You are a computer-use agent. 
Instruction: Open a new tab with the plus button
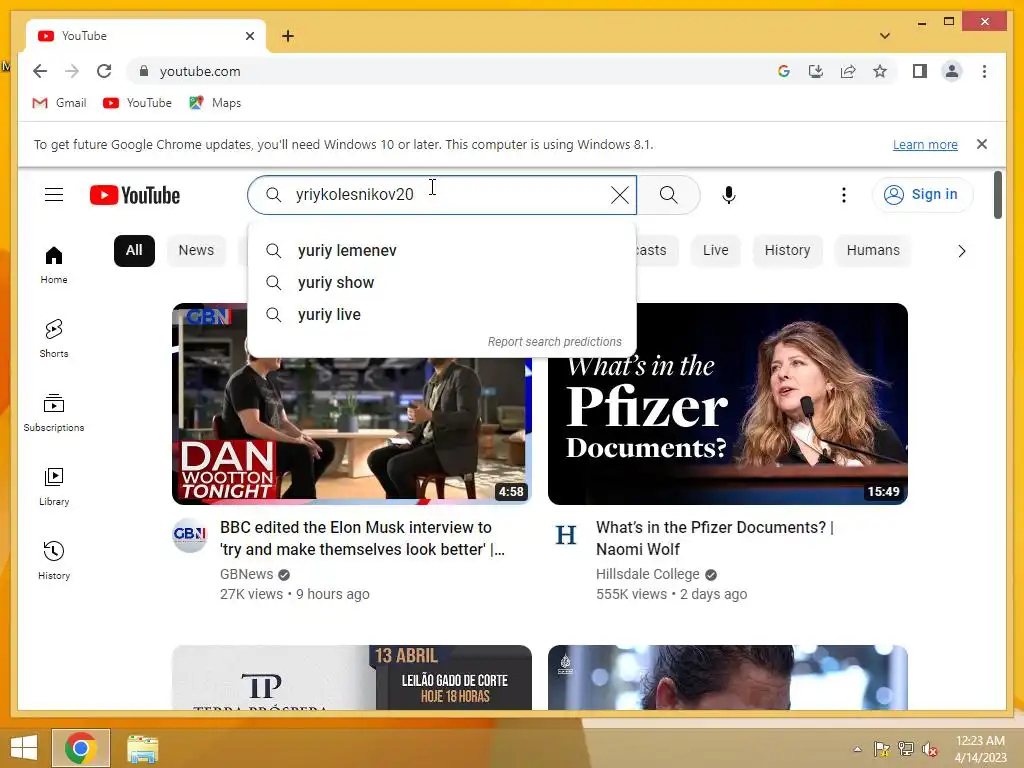click(x=288, y=36)
